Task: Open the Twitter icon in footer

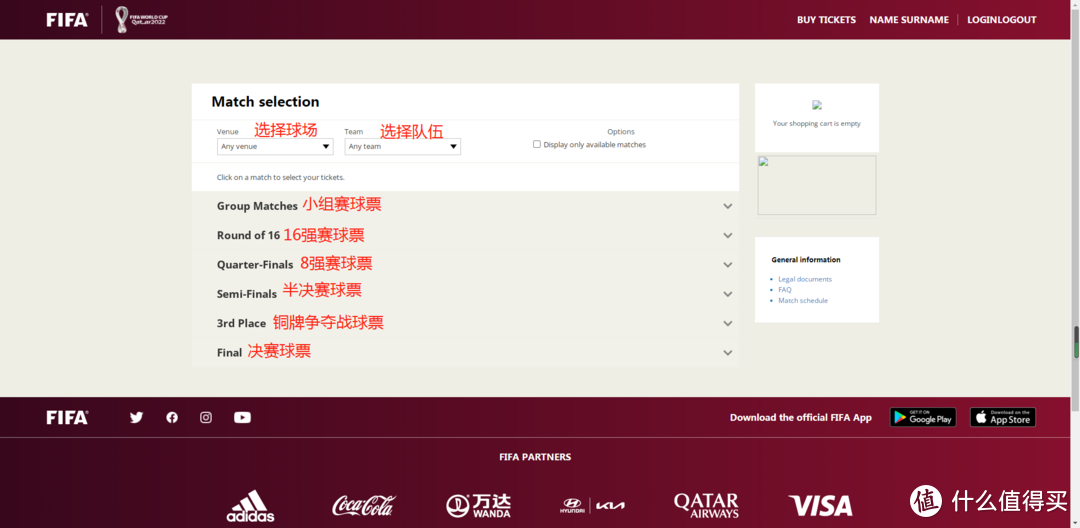Action: pos(137,417)
